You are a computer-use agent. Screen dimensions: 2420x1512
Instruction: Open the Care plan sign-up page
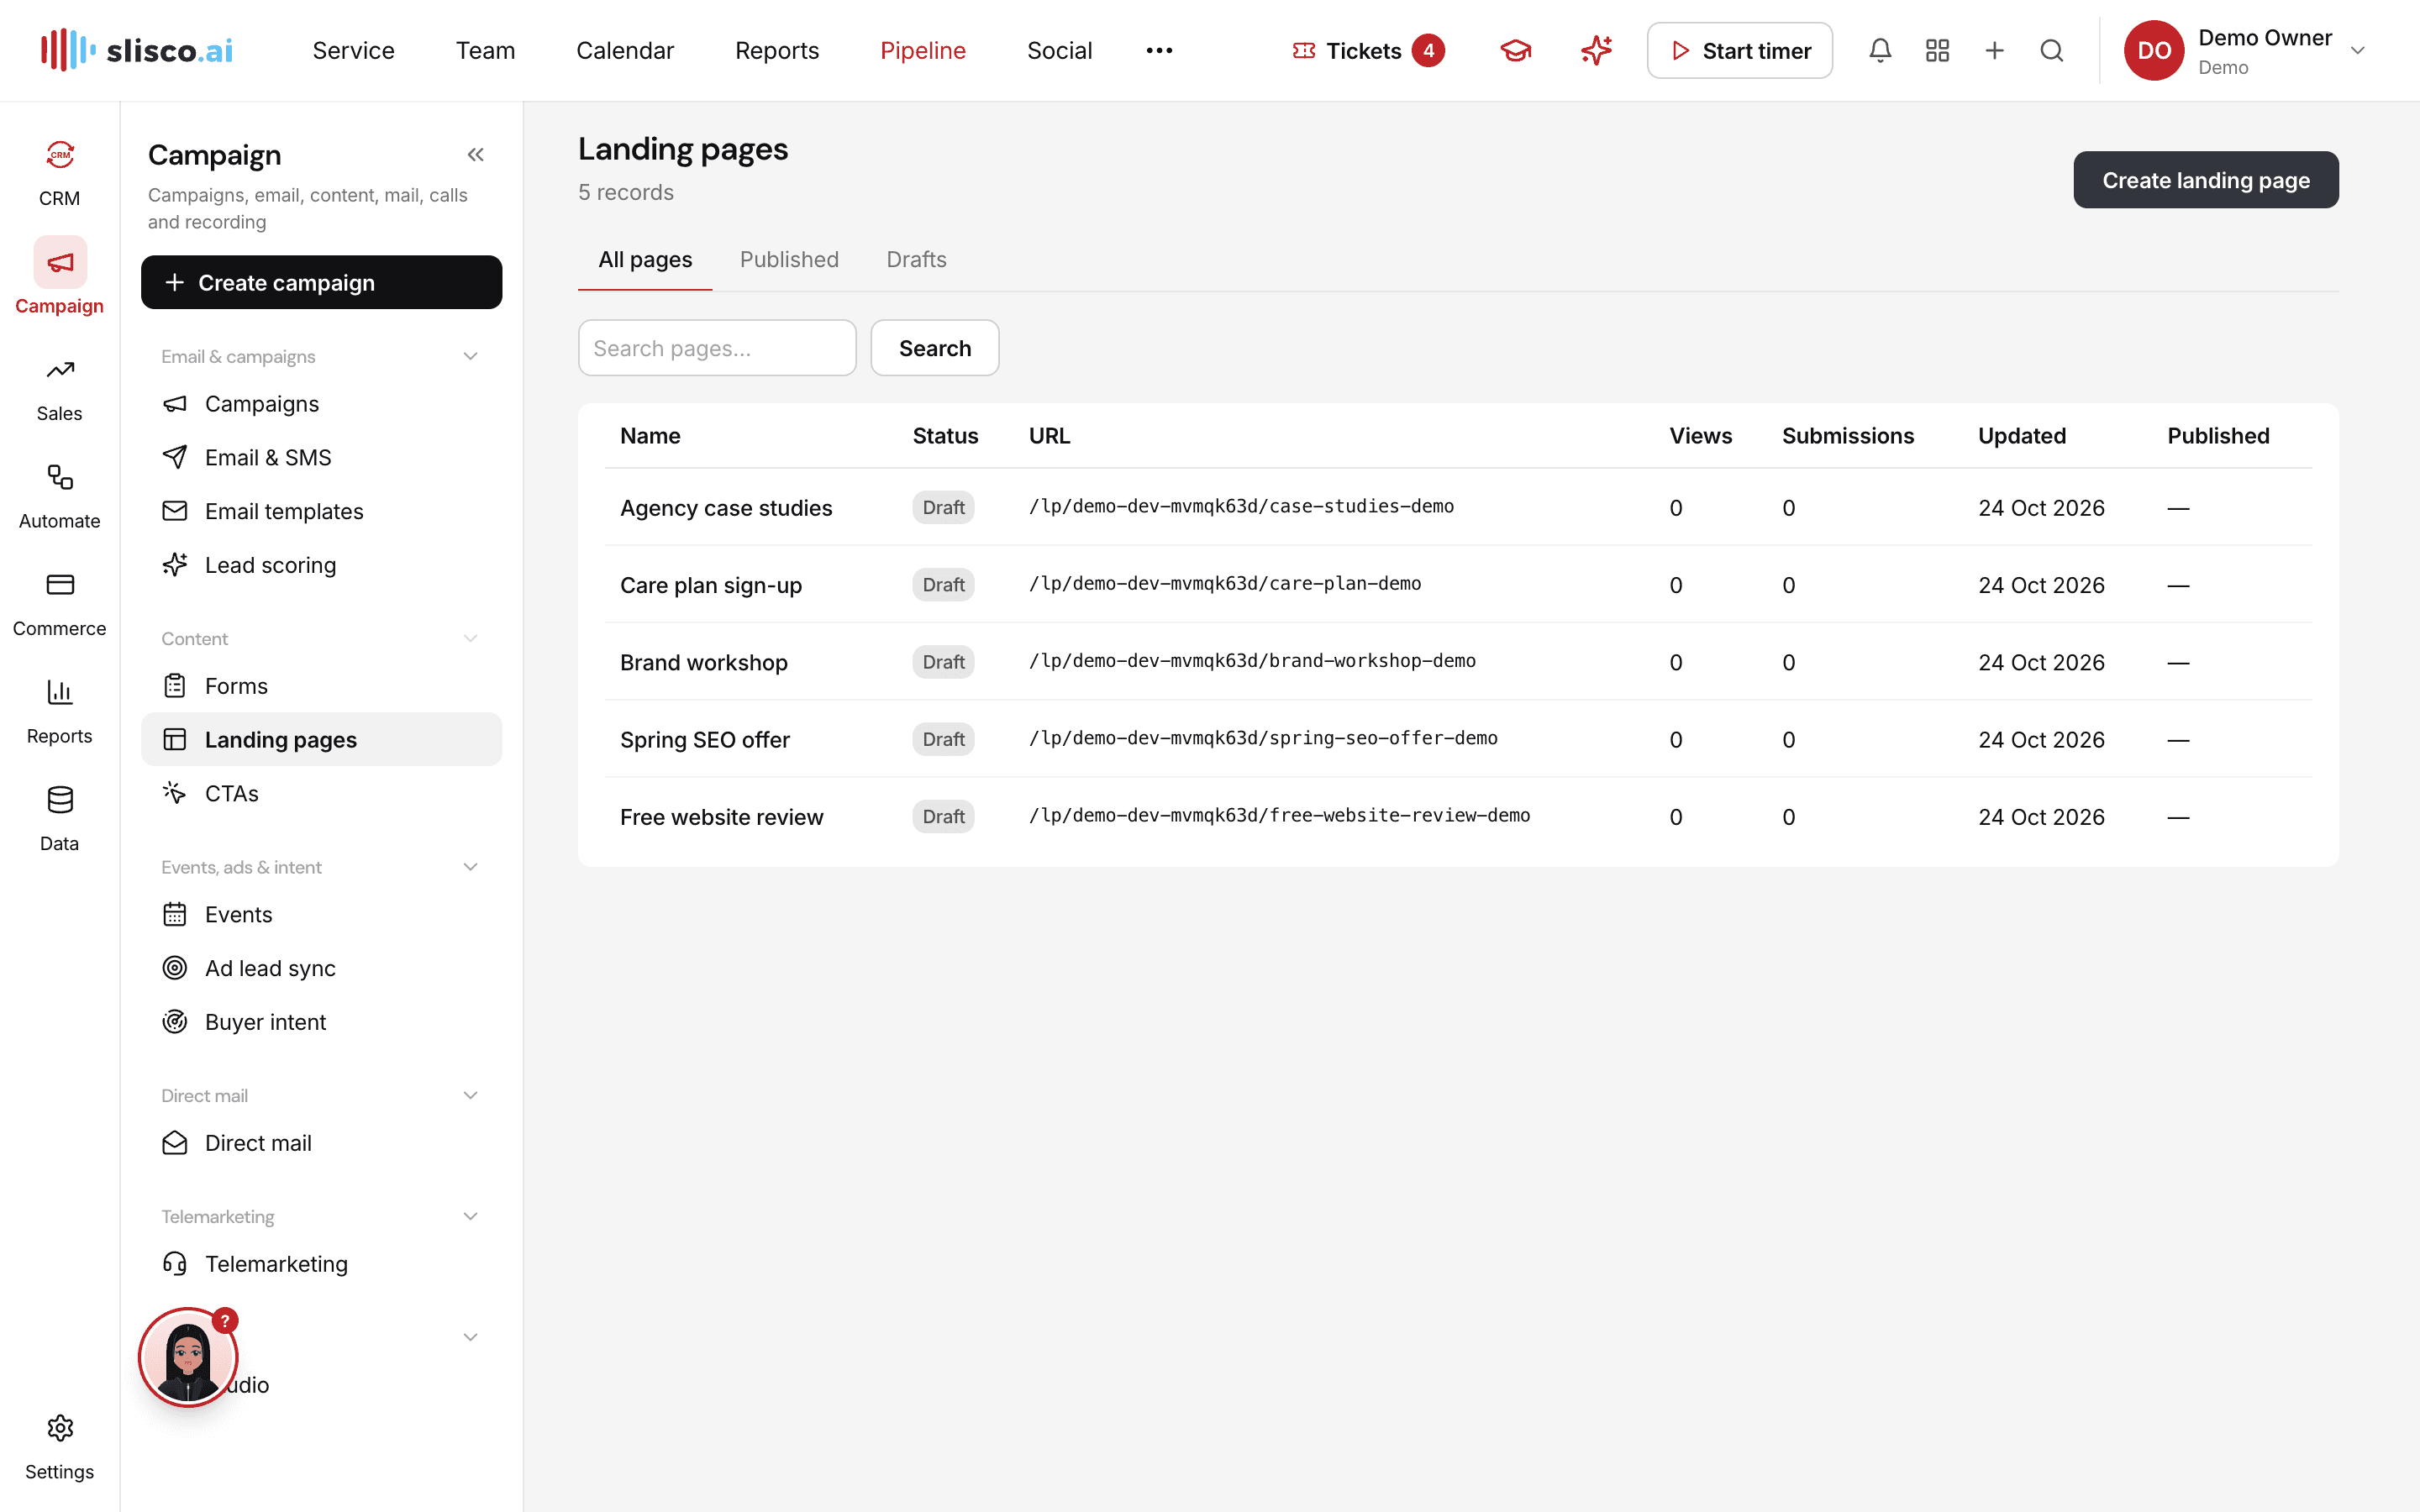[711, 585]
